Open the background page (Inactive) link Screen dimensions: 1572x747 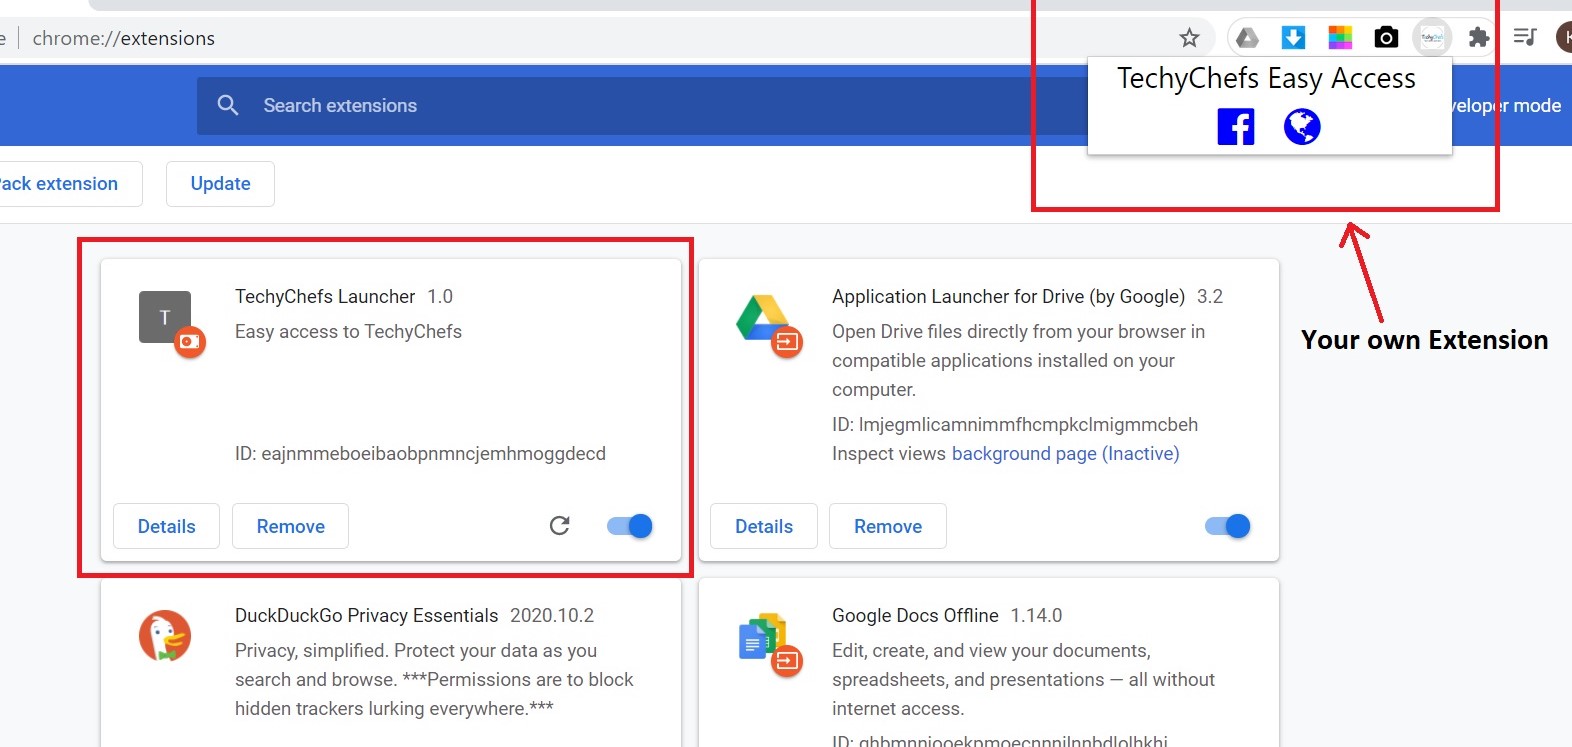point(1065,454)
